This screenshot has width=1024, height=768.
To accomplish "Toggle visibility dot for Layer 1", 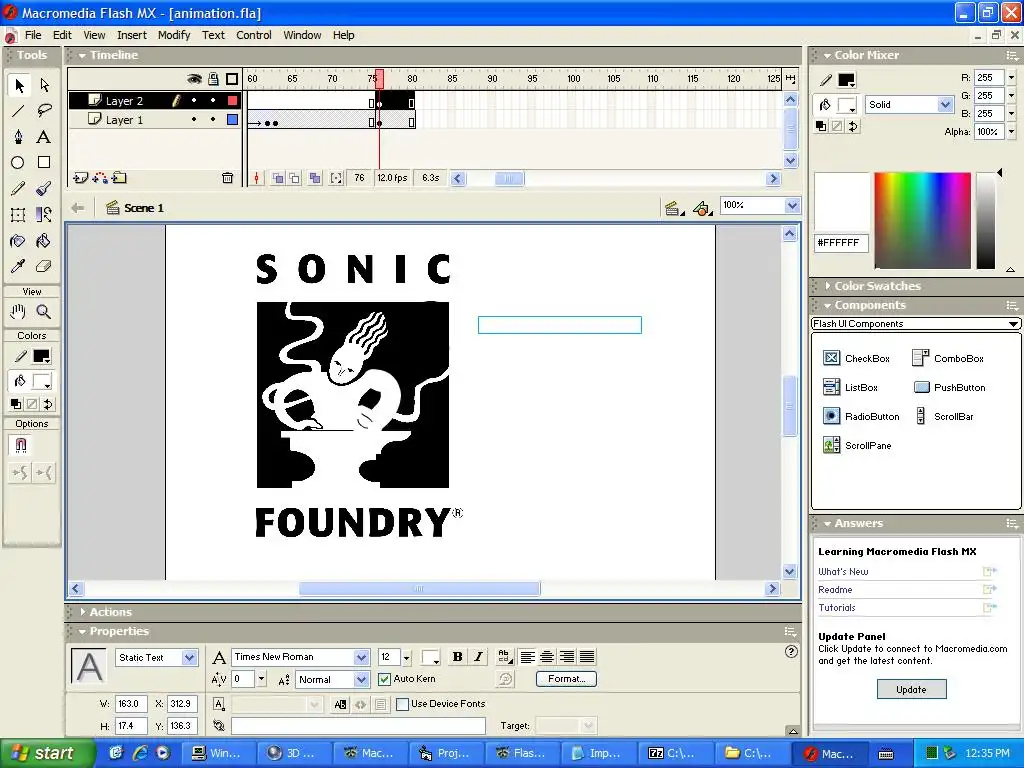I will (x=194, y=120).
